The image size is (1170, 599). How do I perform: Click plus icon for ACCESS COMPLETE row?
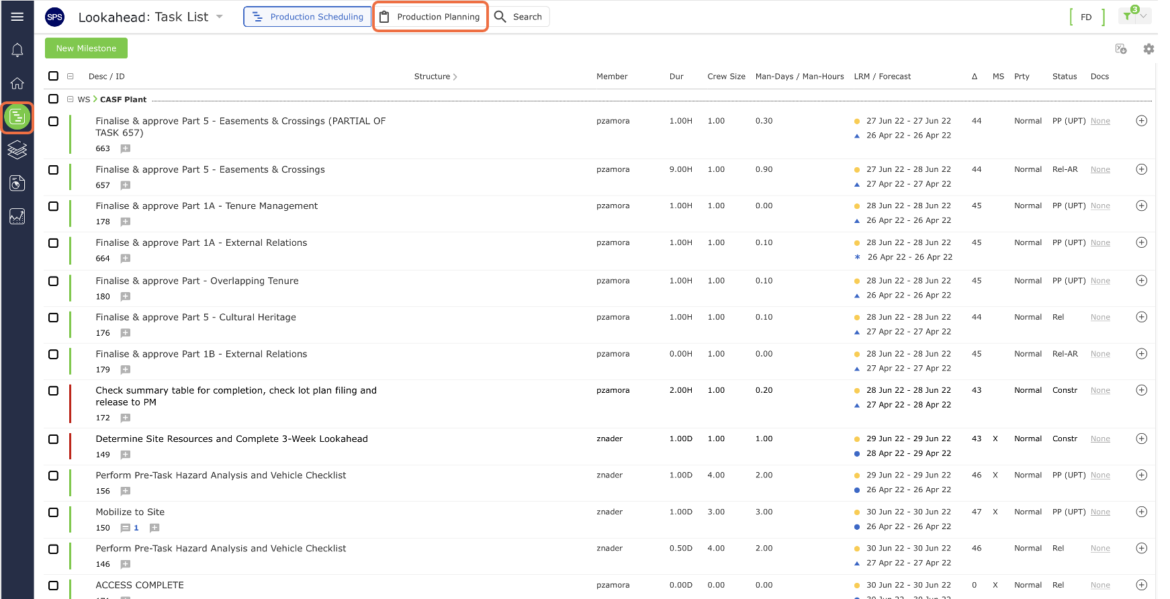pyautogui.click(x=1141, y=585)
